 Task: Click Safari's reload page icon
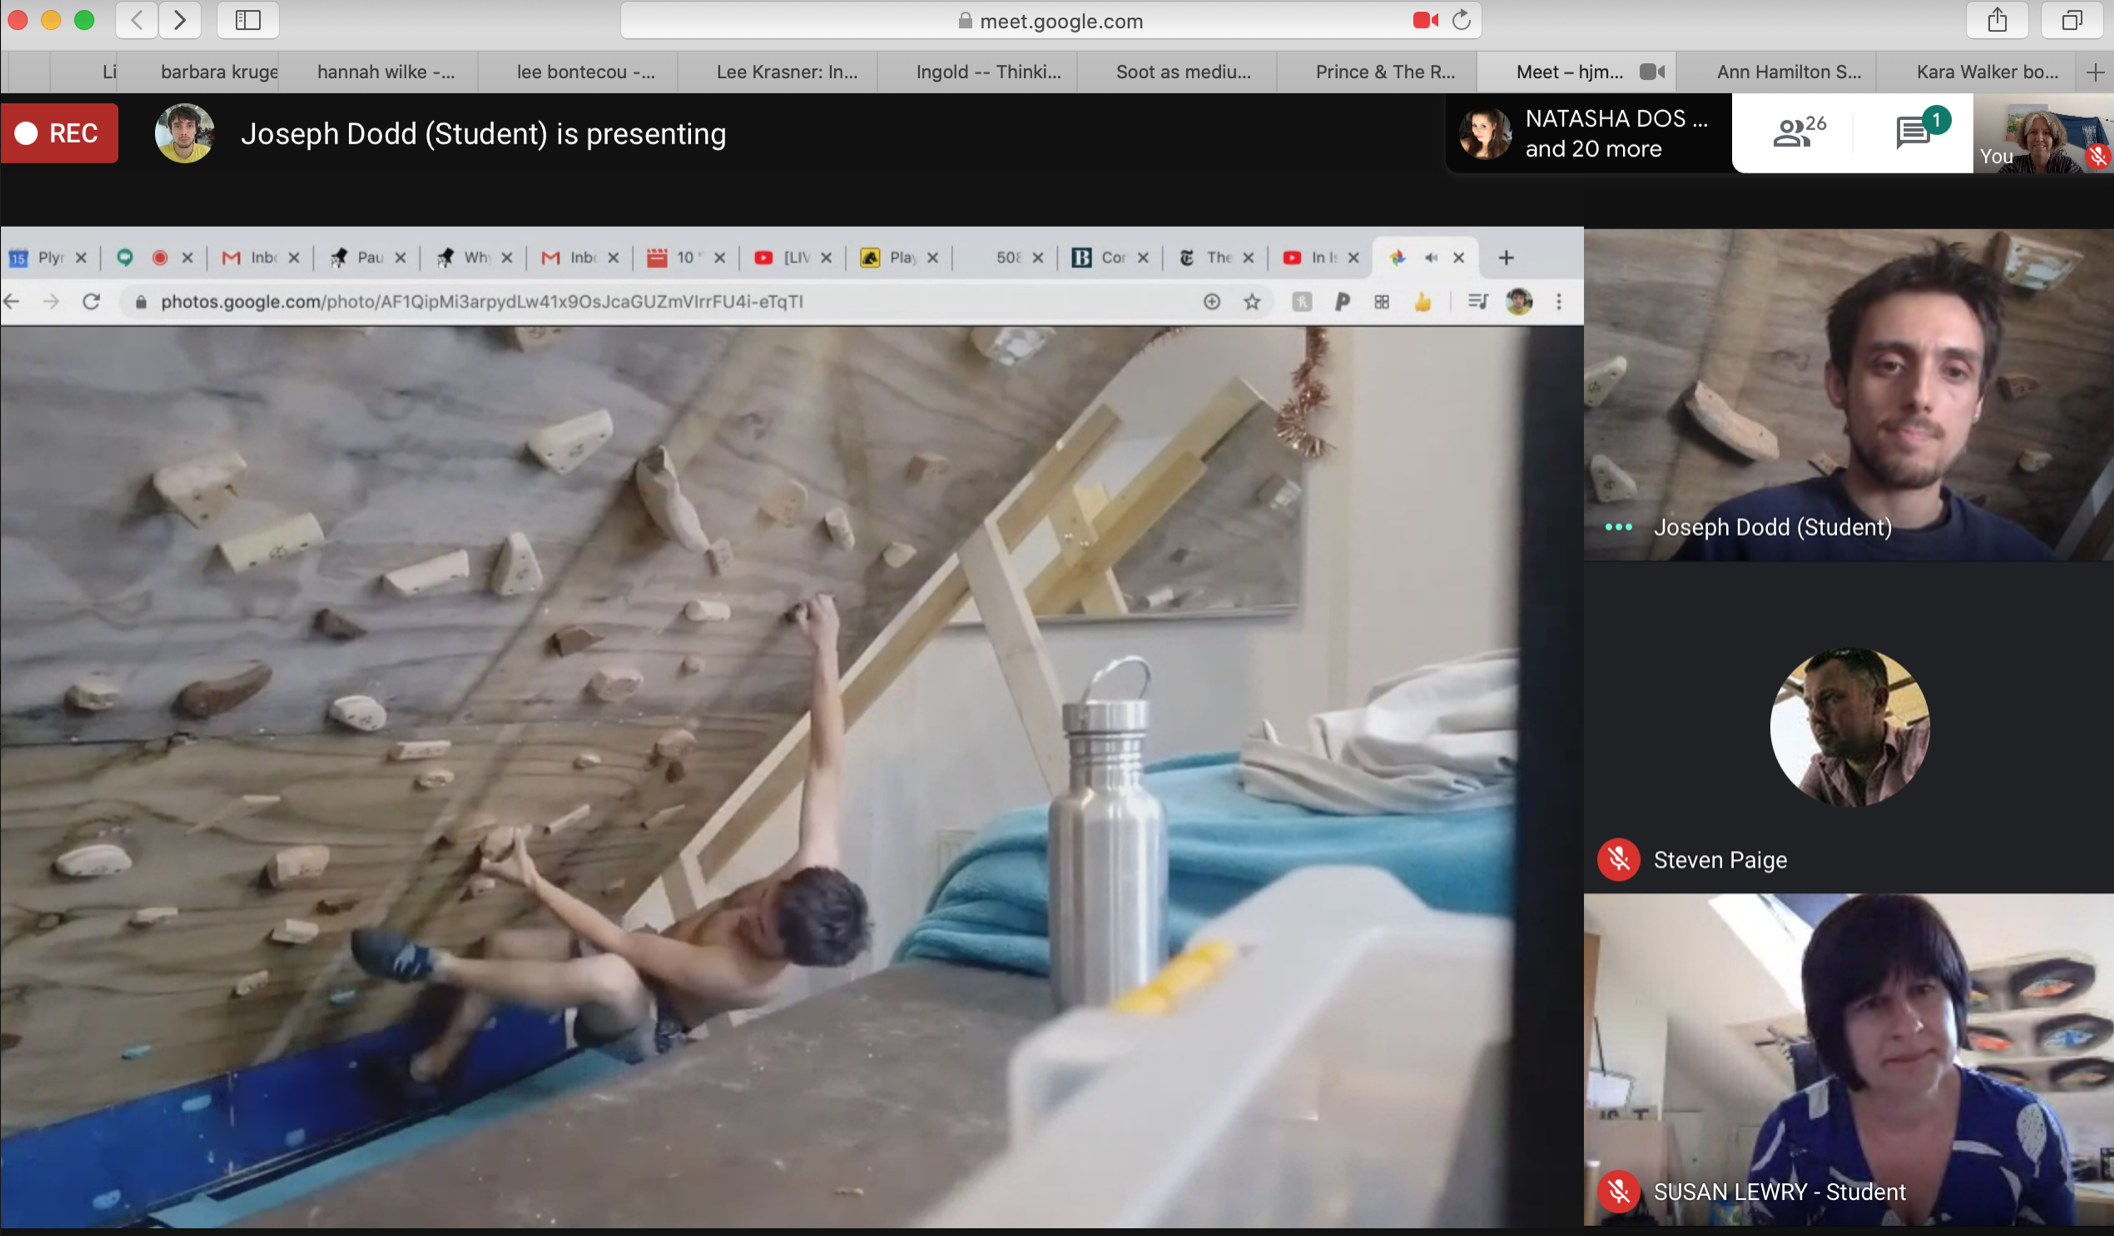click(x=1461, y=20)
